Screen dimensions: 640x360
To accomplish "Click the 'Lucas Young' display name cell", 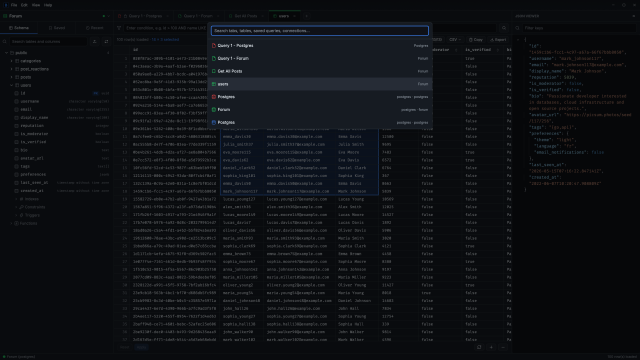I will (x=357, y=199).
